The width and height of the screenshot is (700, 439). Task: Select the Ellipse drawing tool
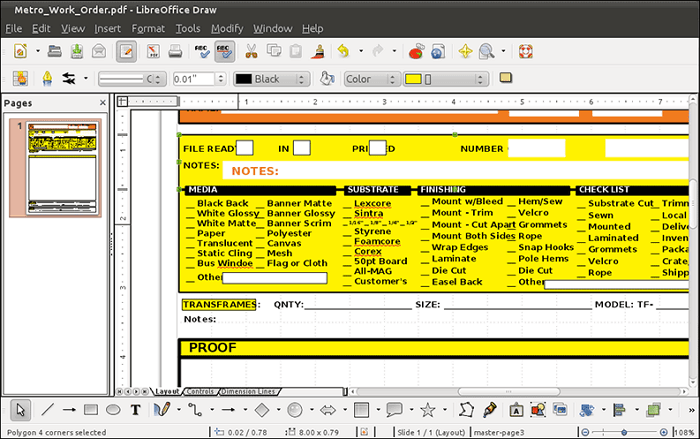coord(113,410)
